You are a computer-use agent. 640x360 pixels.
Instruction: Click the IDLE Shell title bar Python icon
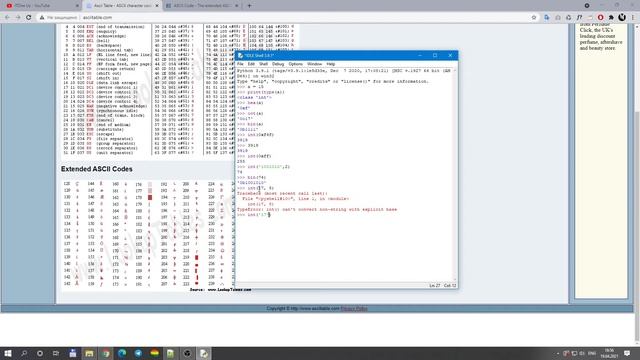pos(240,56)
